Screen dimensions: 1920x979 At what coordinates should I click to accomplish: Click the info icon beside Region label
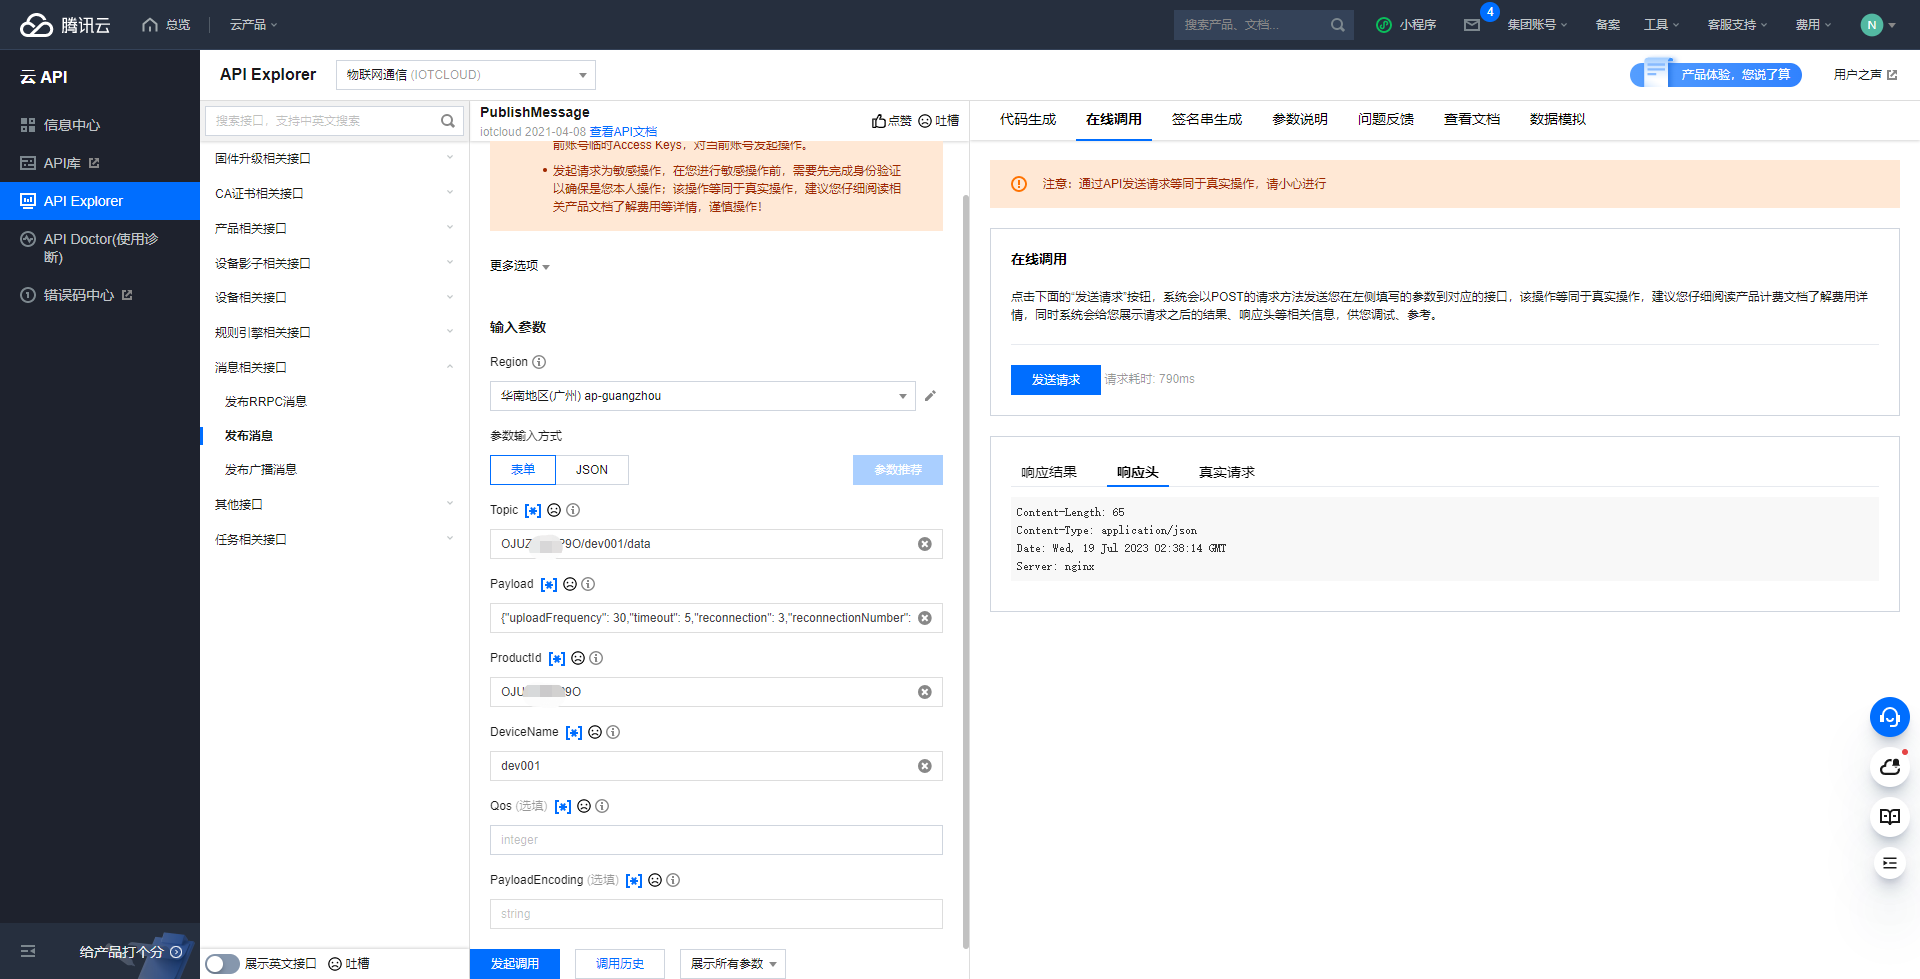pos(539,362)
